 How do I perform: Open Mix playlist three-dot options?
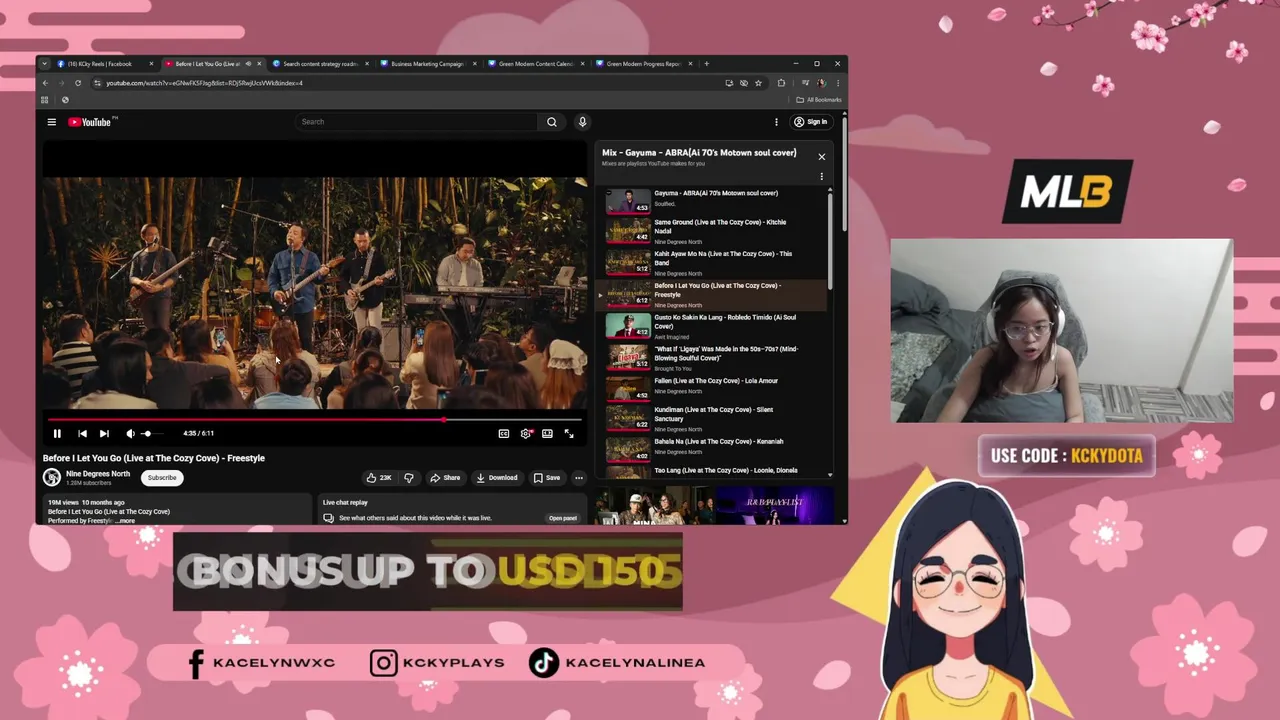tap(822, 177)
